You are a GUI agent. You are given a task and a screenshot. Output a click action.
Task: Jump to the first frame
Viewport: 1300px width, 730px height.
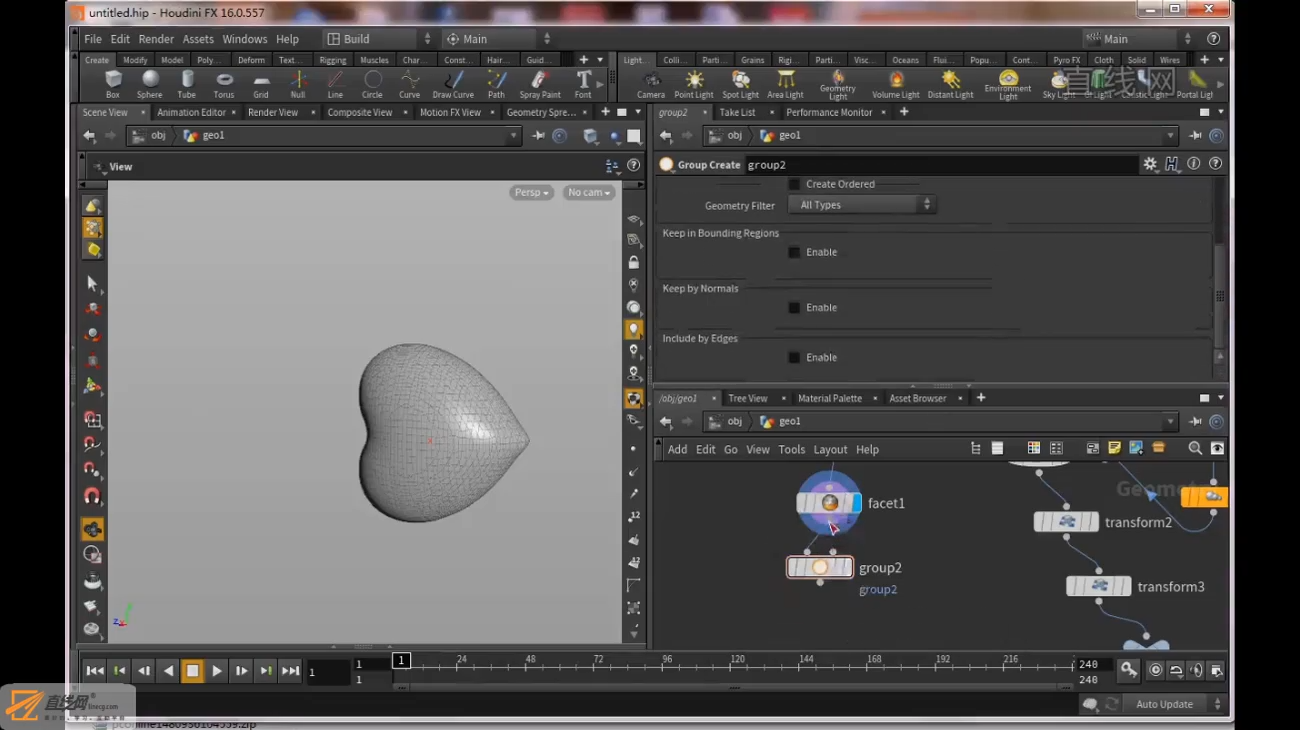point(94,671)
